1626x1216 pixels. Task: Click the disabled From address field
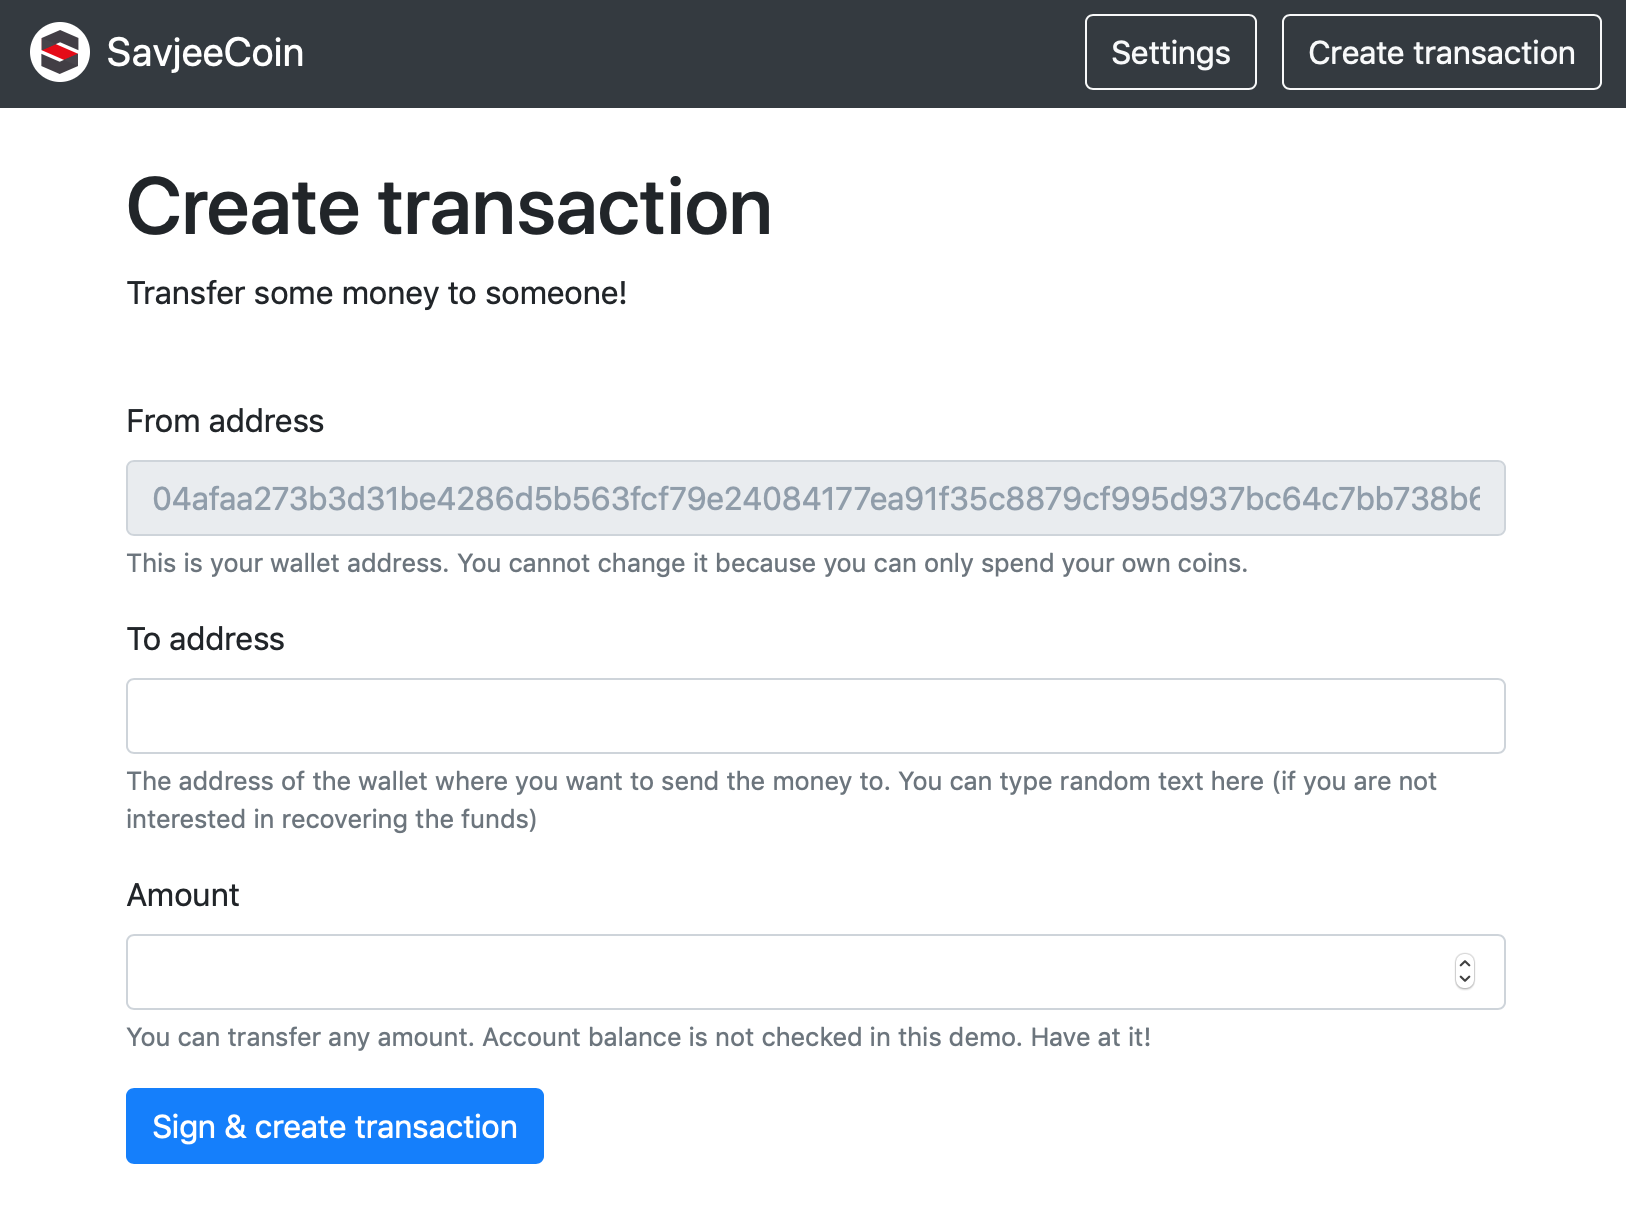point(815,498)
